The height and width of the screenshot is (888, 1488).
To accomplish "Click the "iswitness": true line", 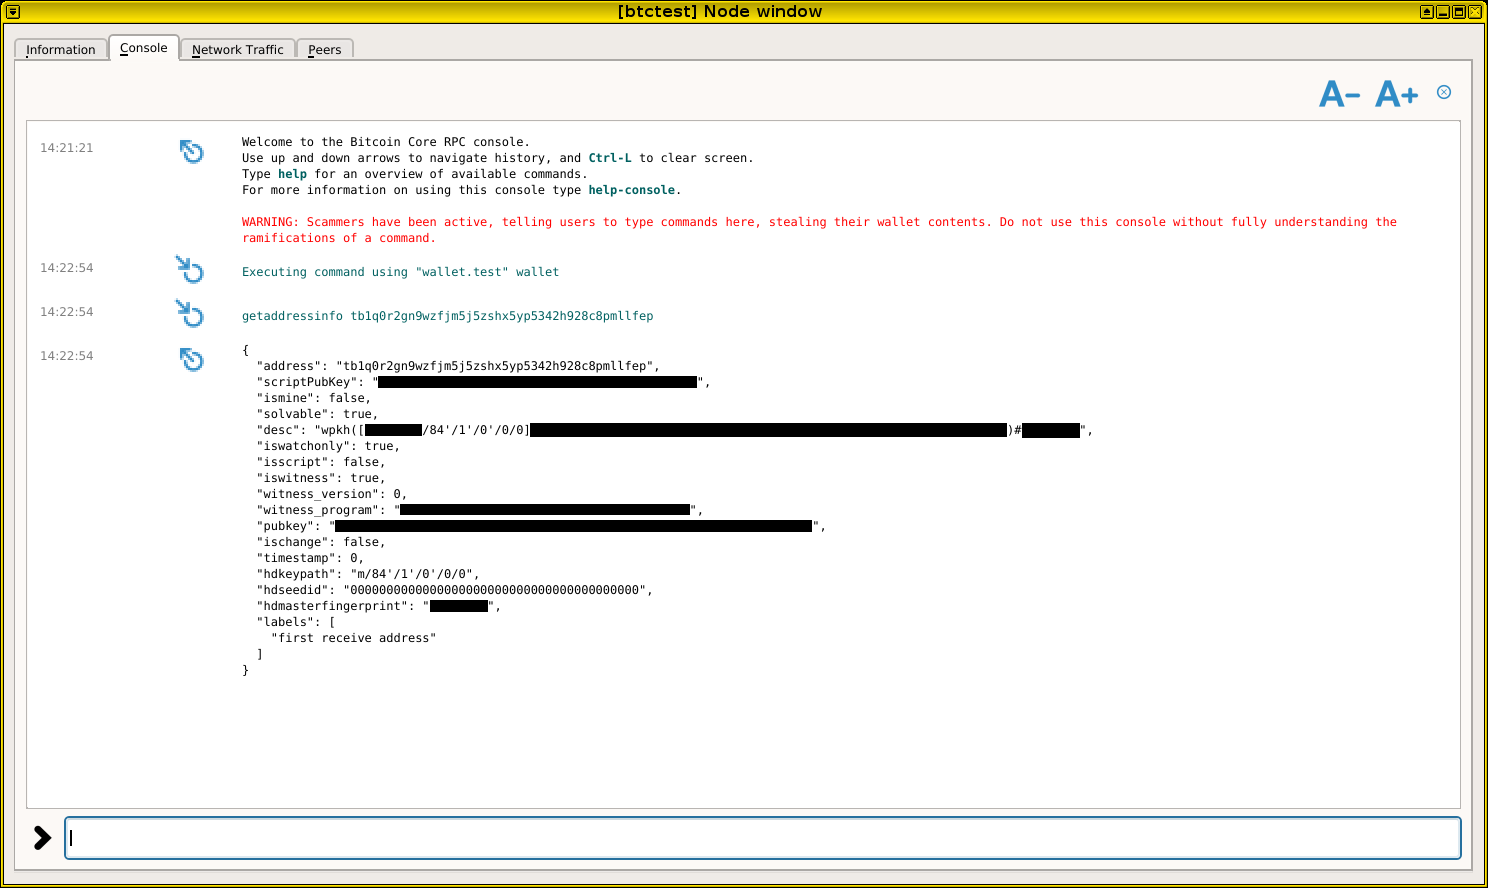I will pyautogui.click(x=321, y=478).
